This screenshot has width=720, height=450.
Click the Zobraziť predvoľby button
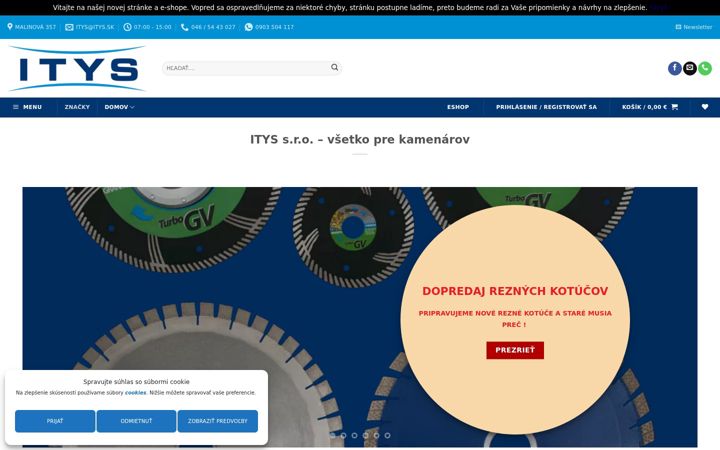(x=218, y=421)
